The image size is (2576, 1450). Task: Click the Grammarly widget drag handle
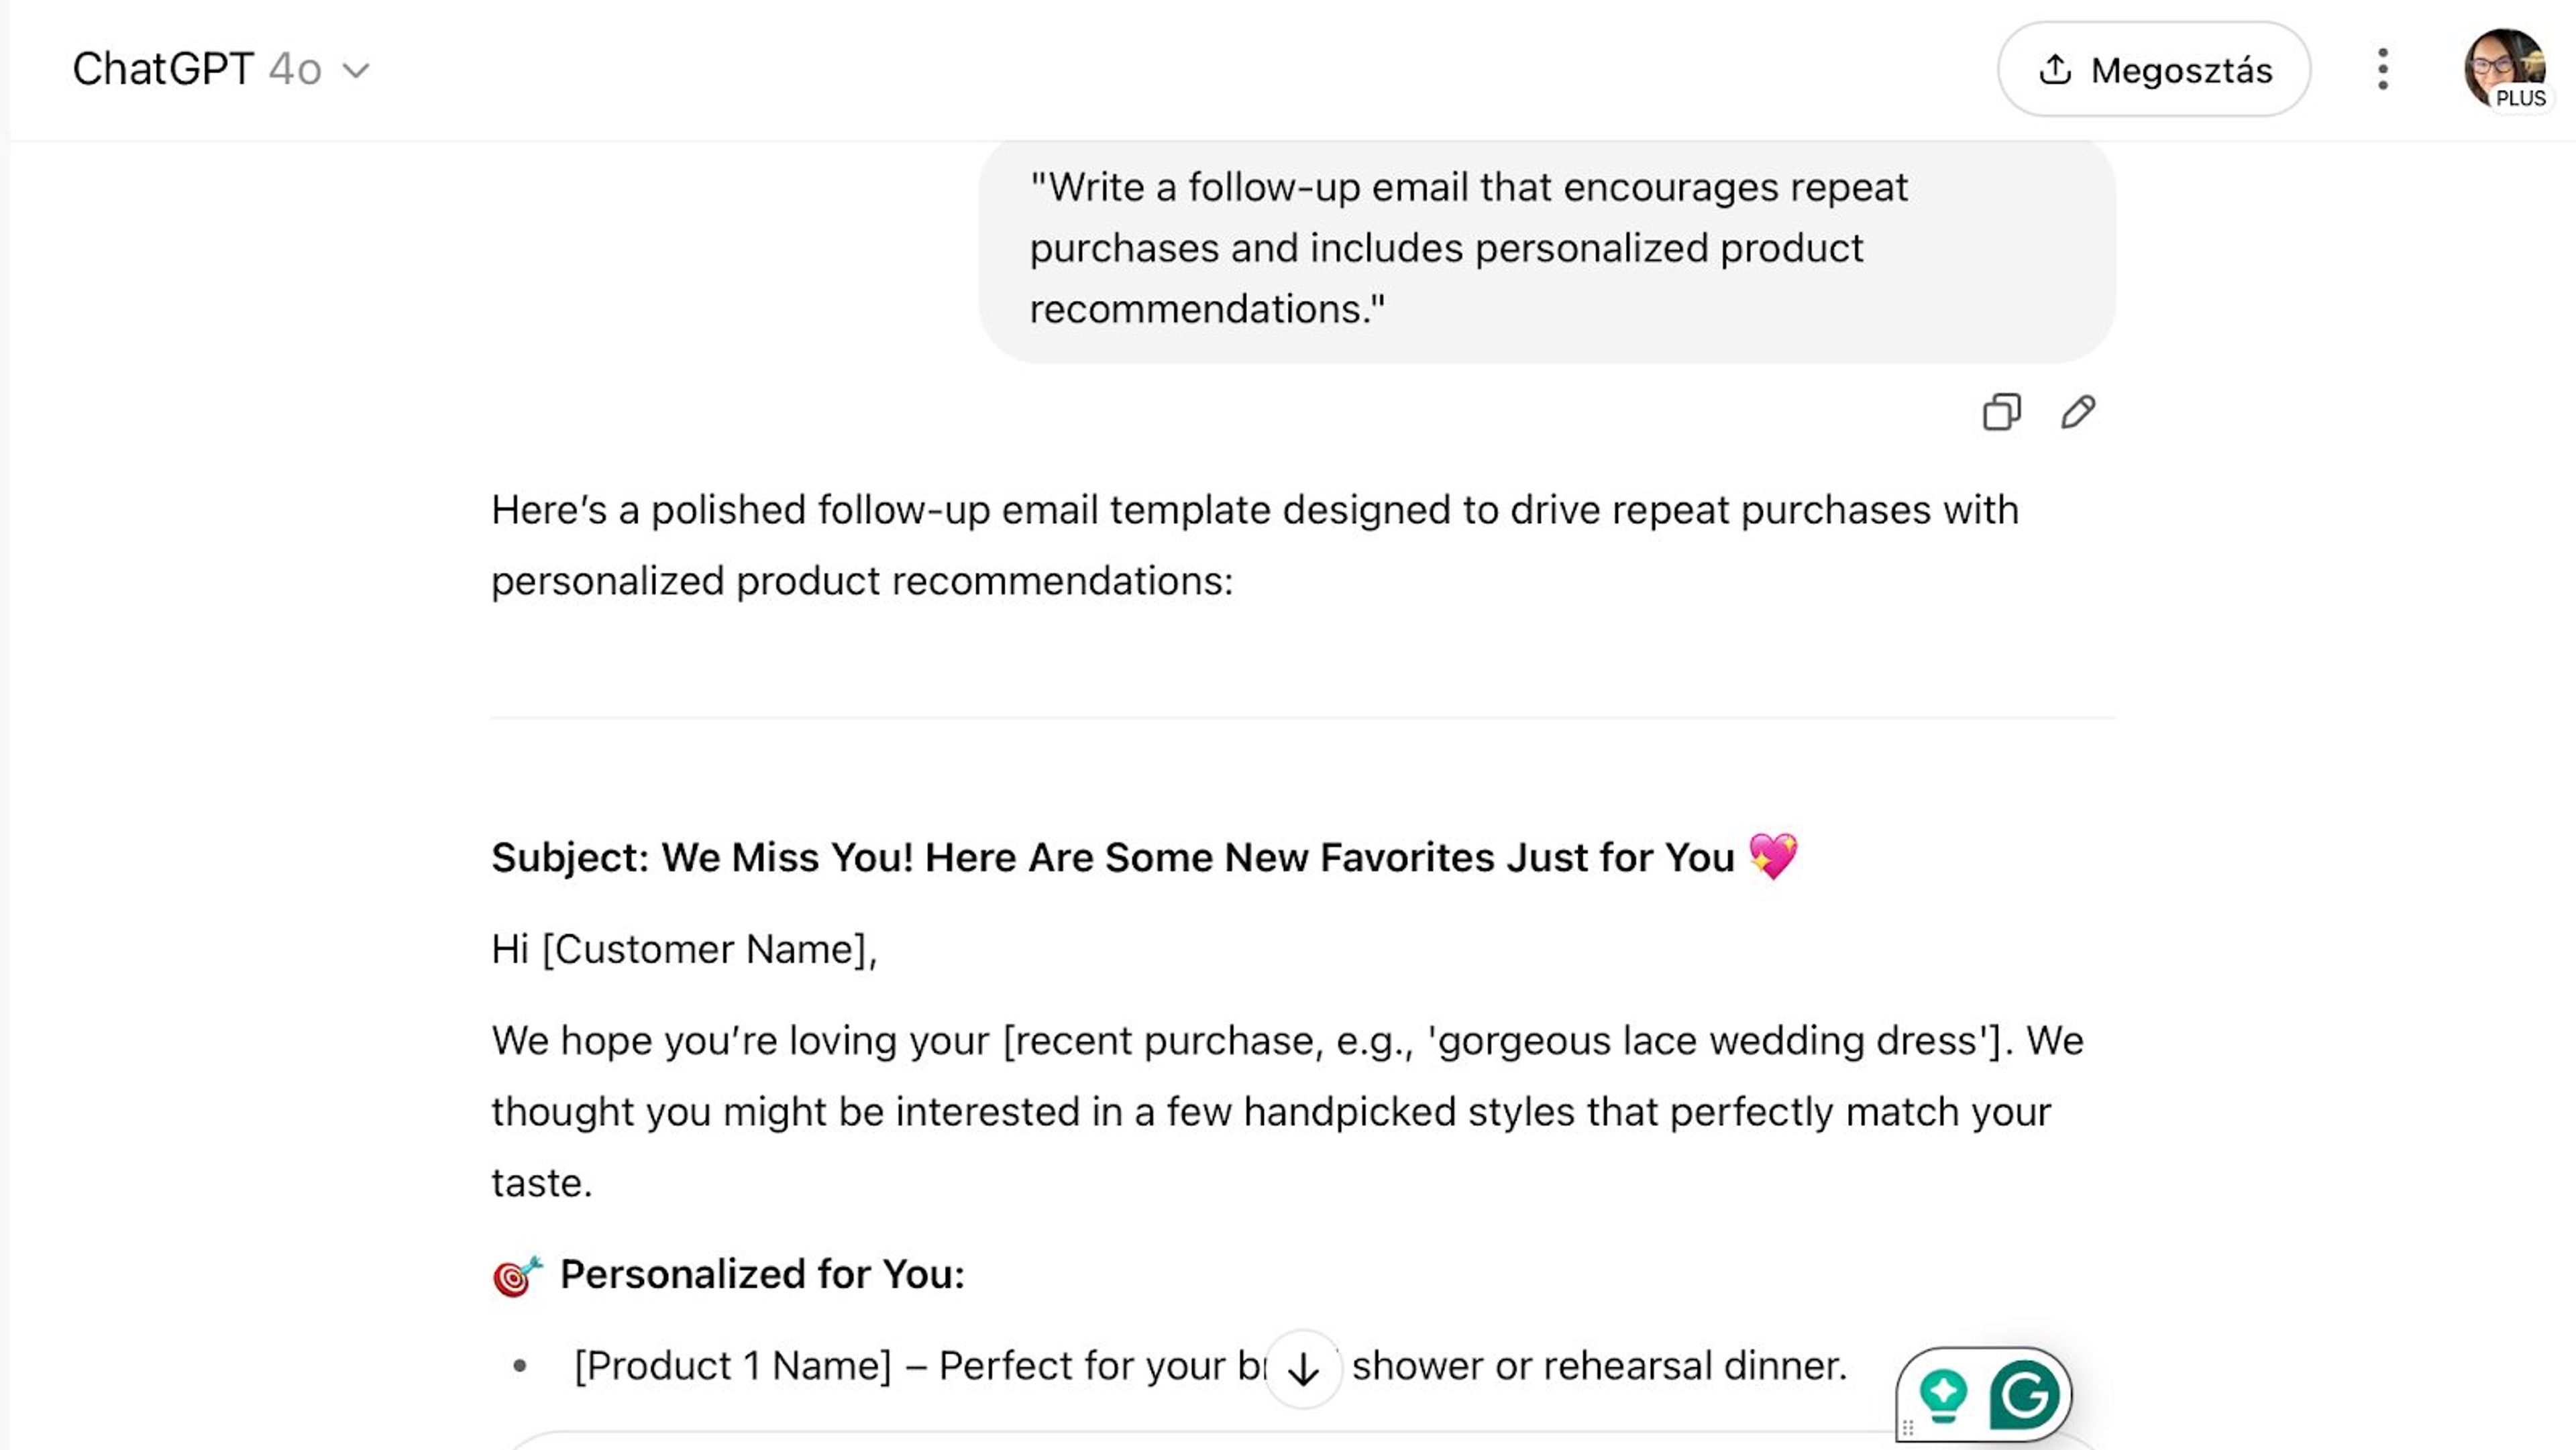(x=1908, y=1428)
